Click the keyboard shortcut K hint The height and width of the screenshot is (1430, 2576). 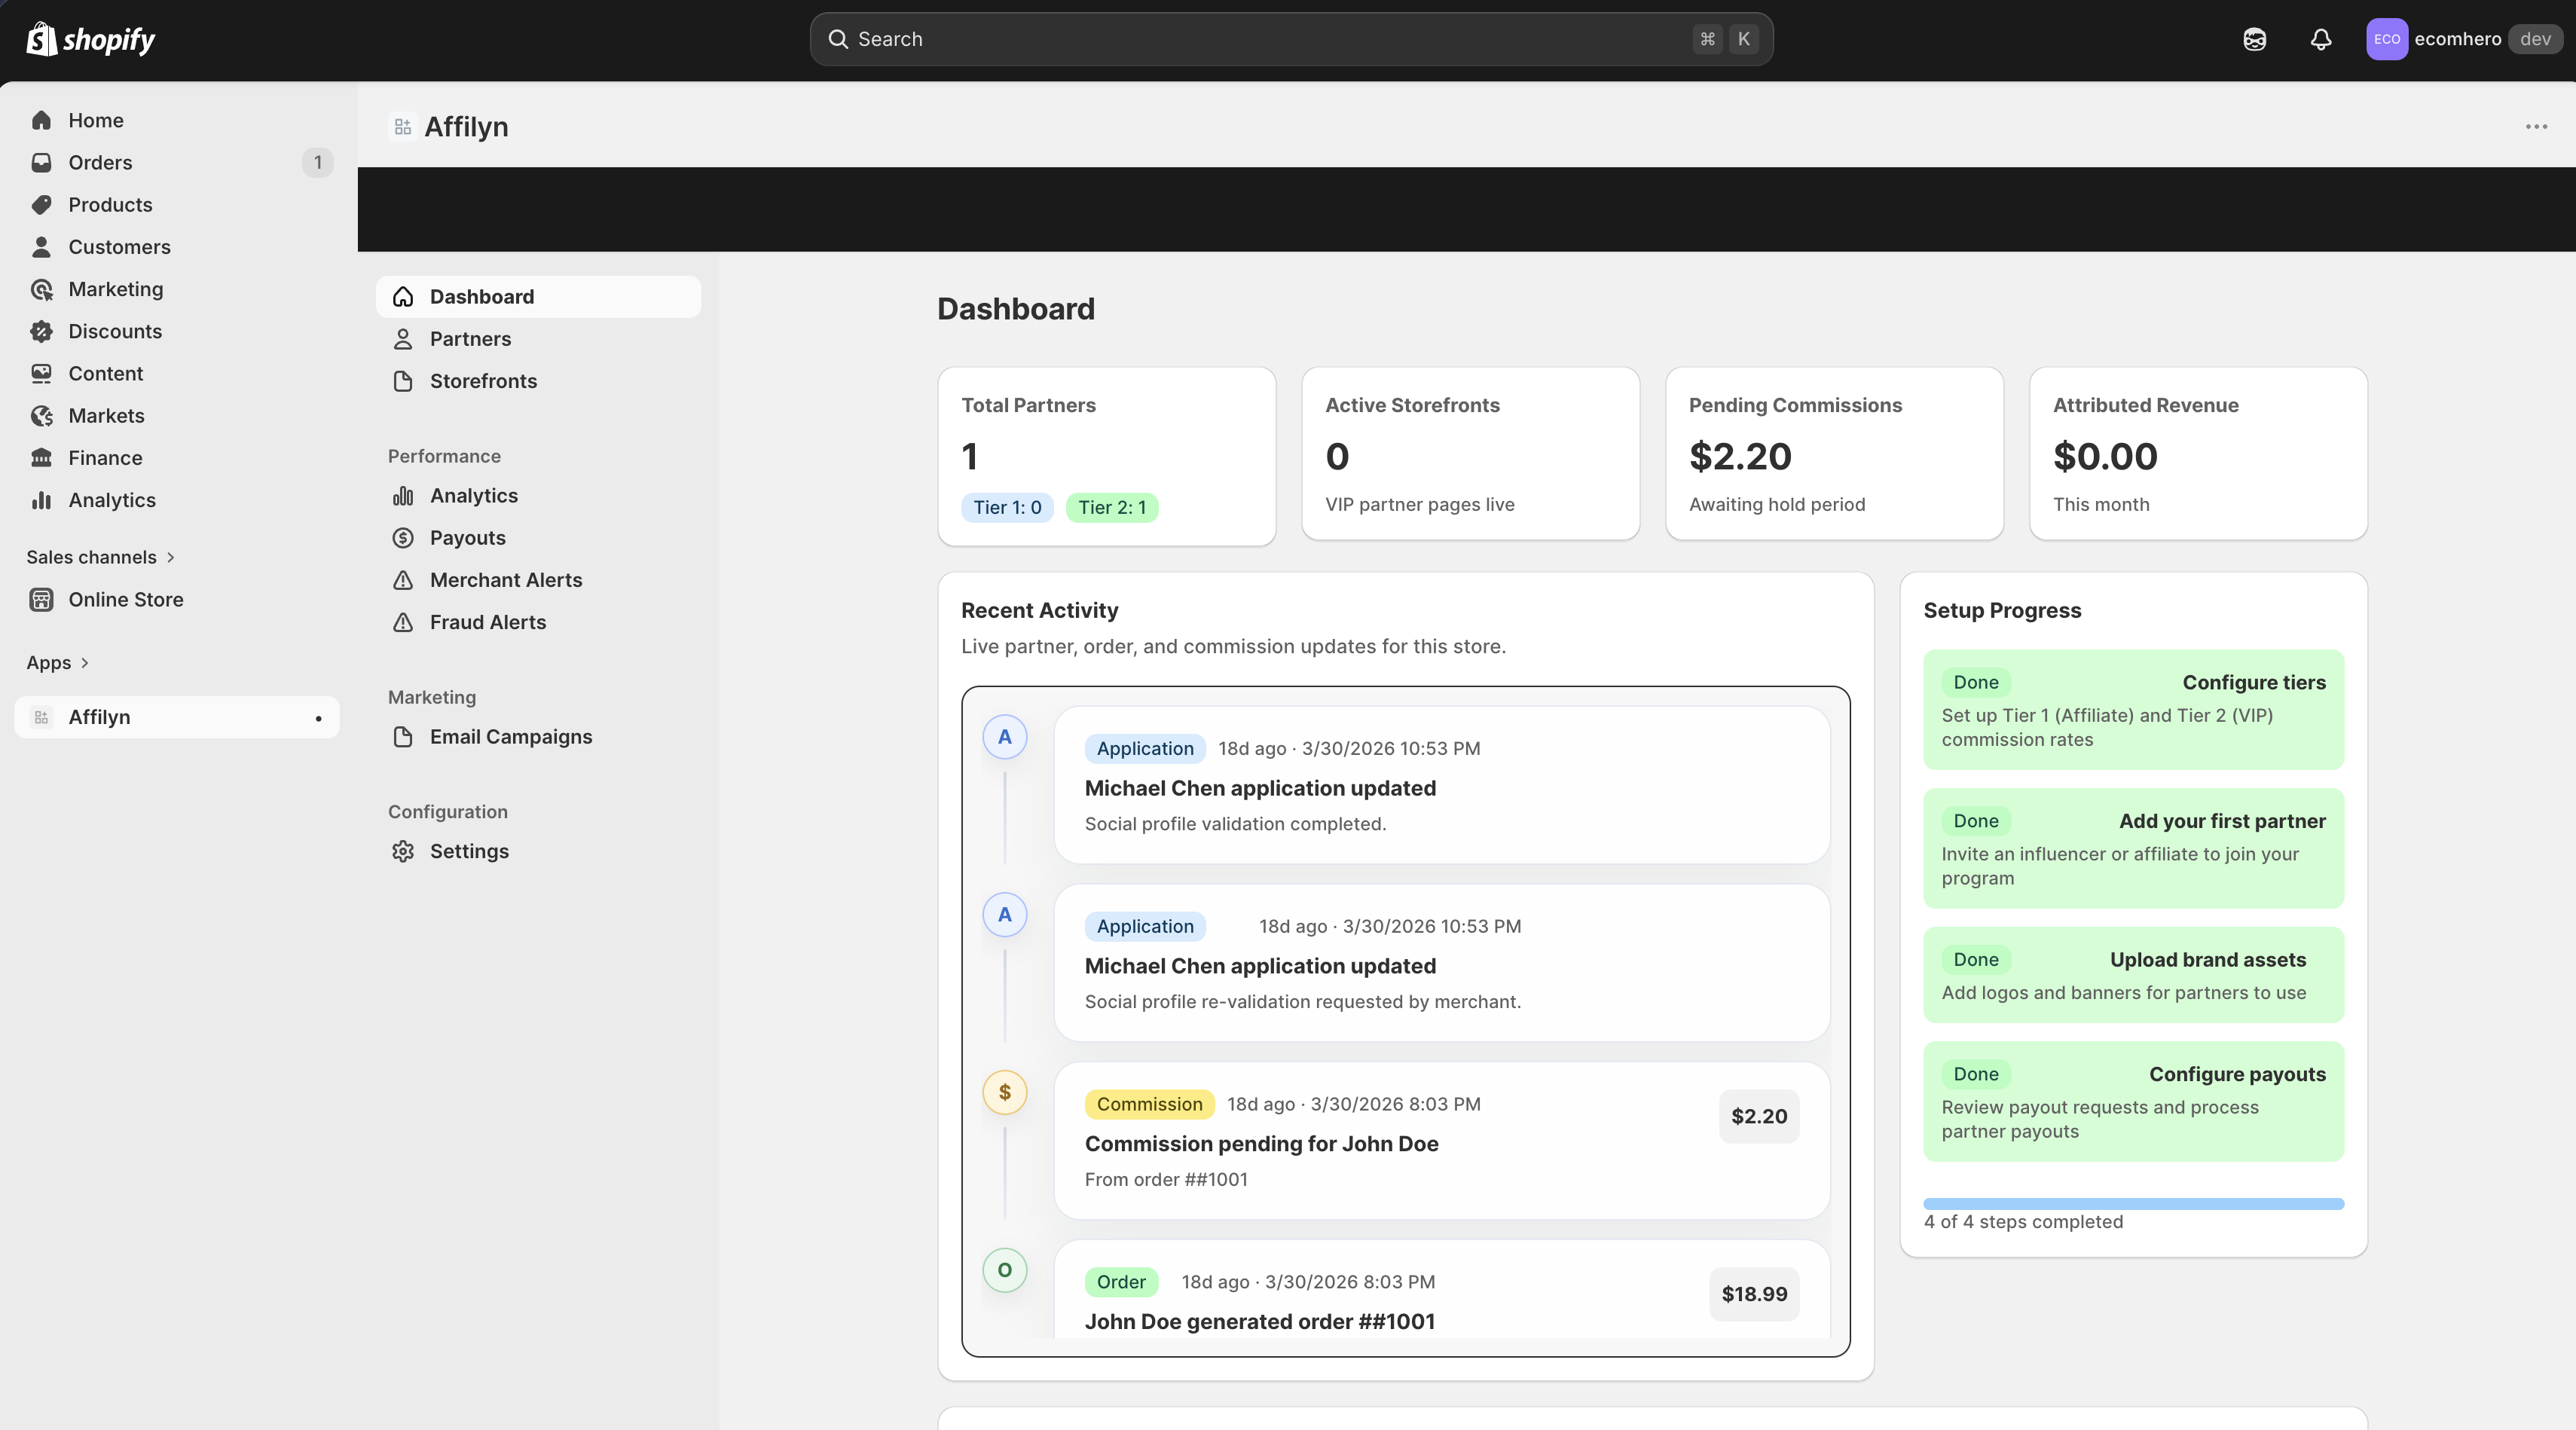[1743, 39]
